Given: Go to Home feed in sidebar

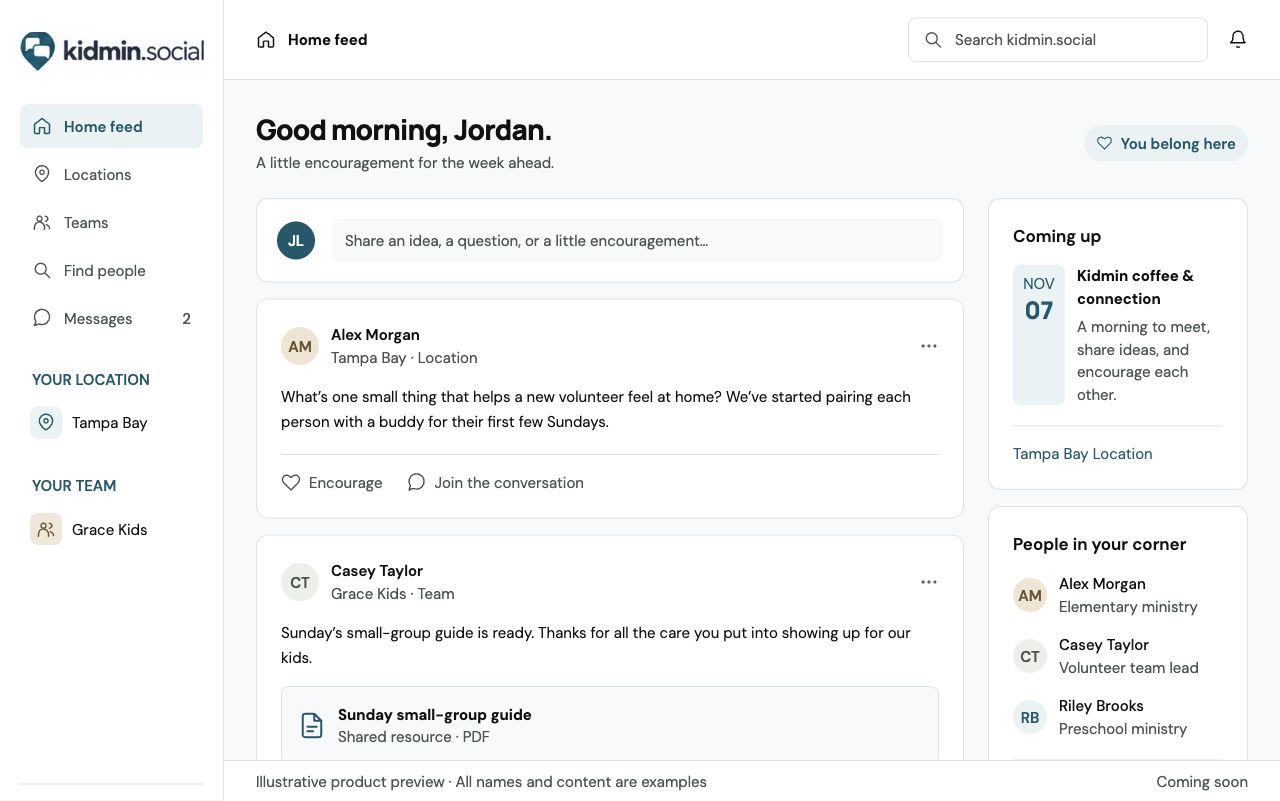Looking at the screenshot, I should pos(111,126).
